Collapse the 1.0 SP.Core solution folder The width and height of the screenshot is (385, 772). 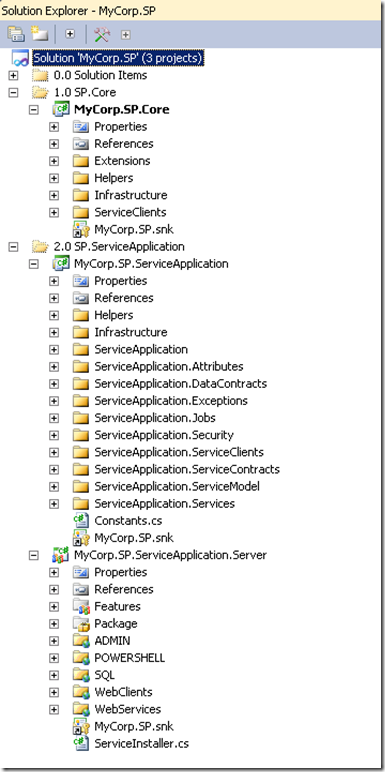click(x=13, y=93)
